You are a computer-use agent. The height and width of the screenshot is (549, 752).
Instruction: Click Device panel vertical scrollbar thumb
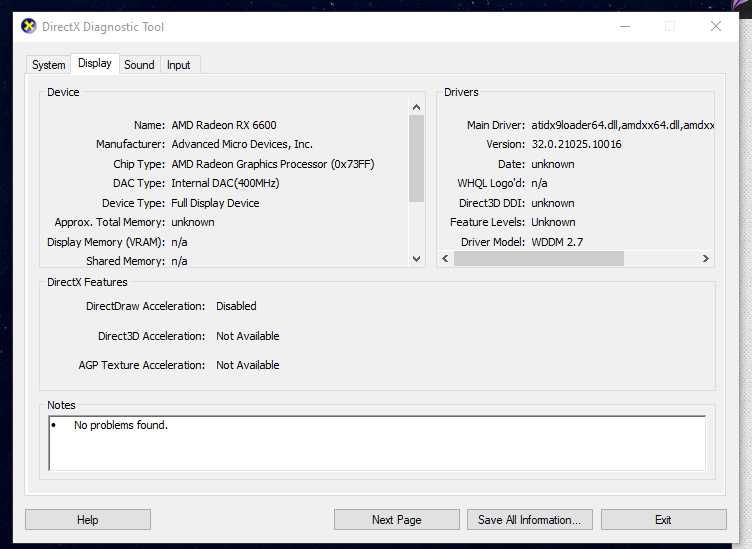click(x=416, y=158)
